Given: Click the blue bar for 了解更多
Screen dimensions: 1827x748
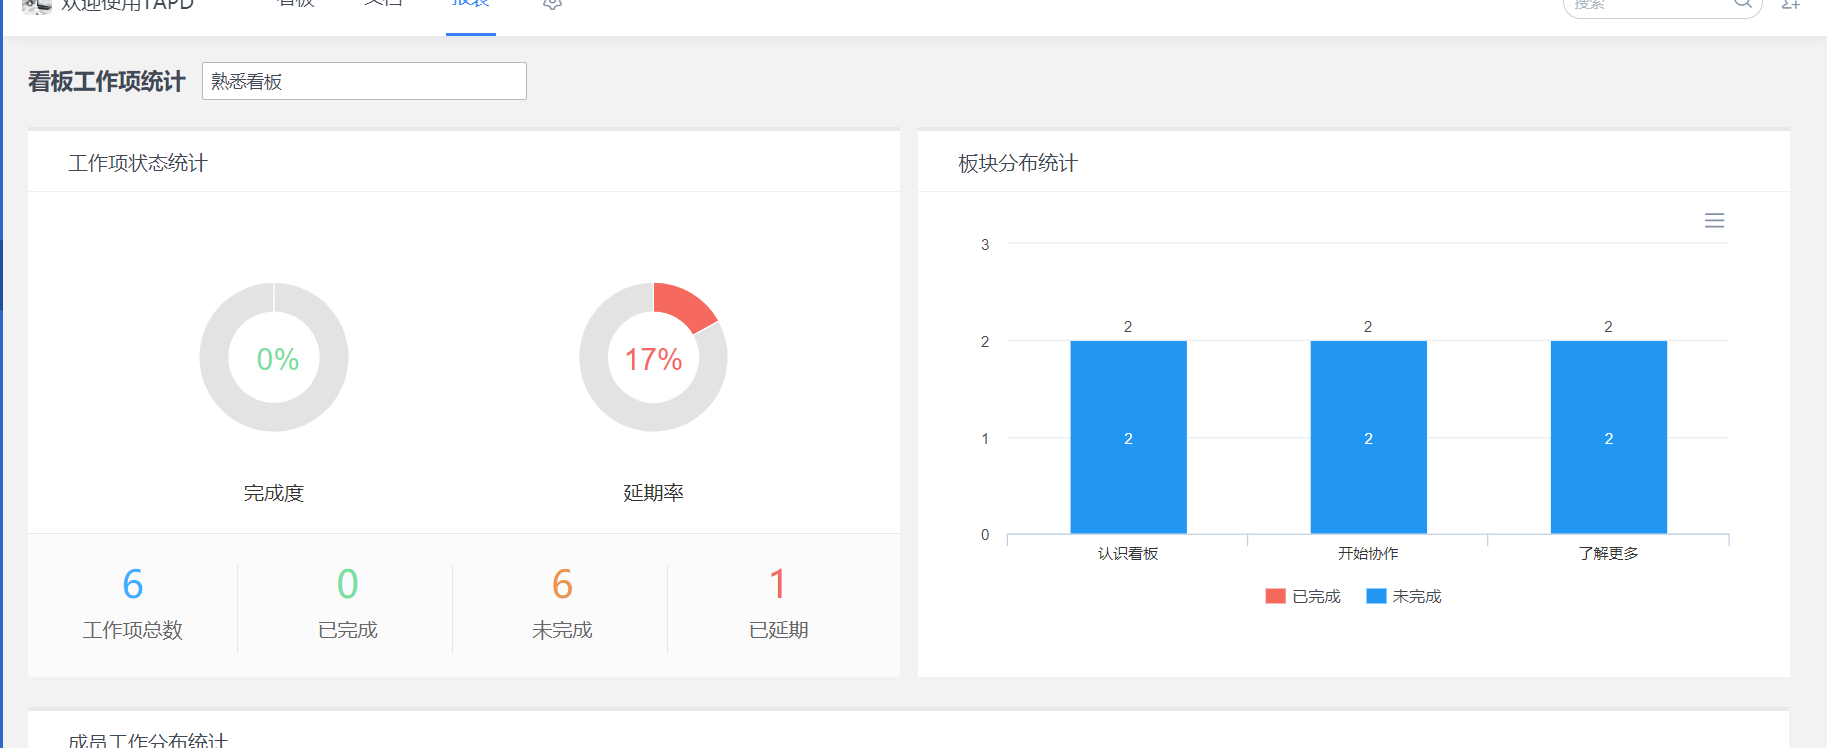Looking at the screenshot, I should (1608, 437).
